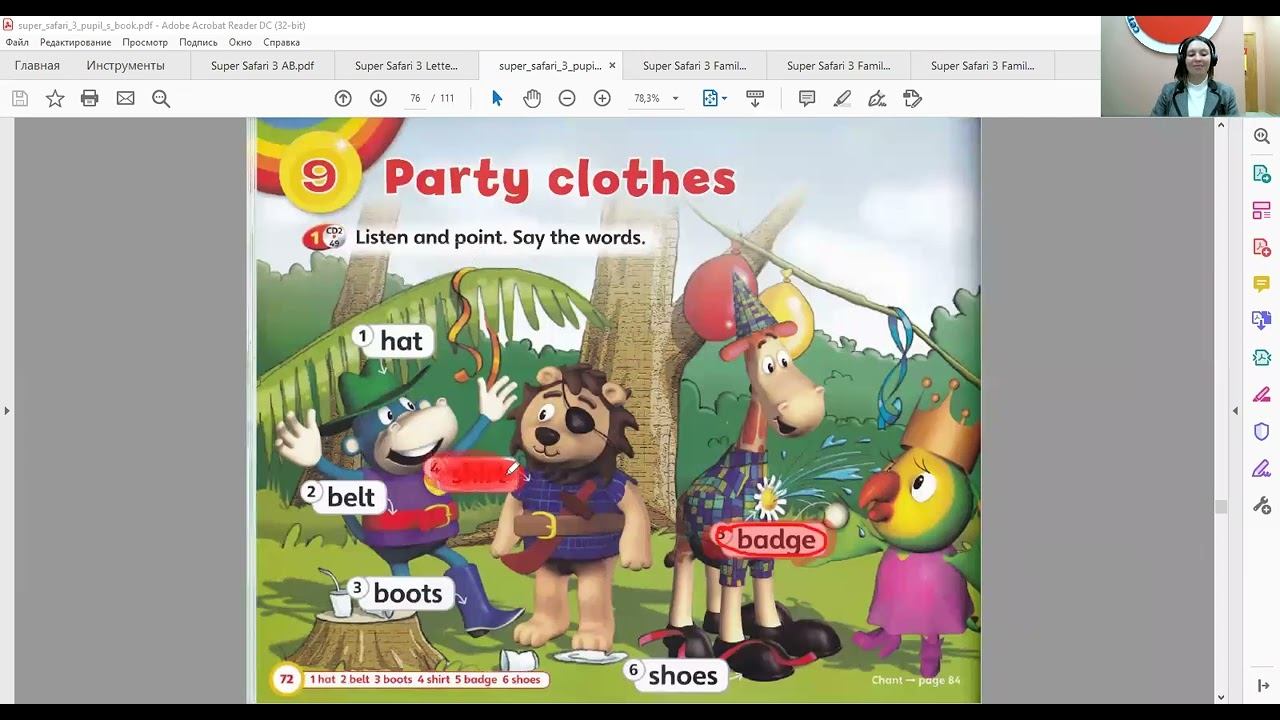Screen dimensions: 1280x720
Task: Click the word 'hat' label
Action: (401, 342)
